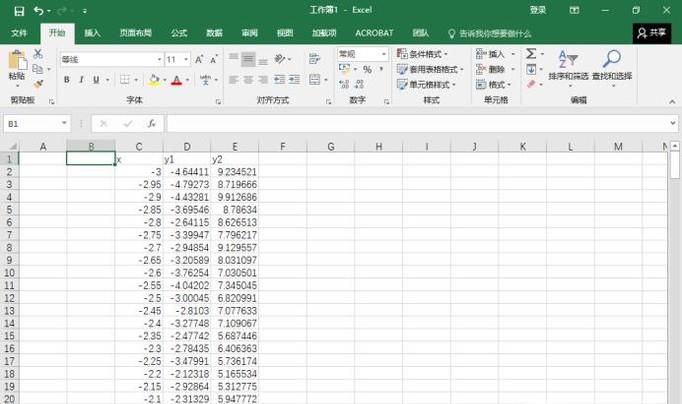682x404 pixels.
Task: Open the cell borders dropdown arrow
Action: point(136,80)
